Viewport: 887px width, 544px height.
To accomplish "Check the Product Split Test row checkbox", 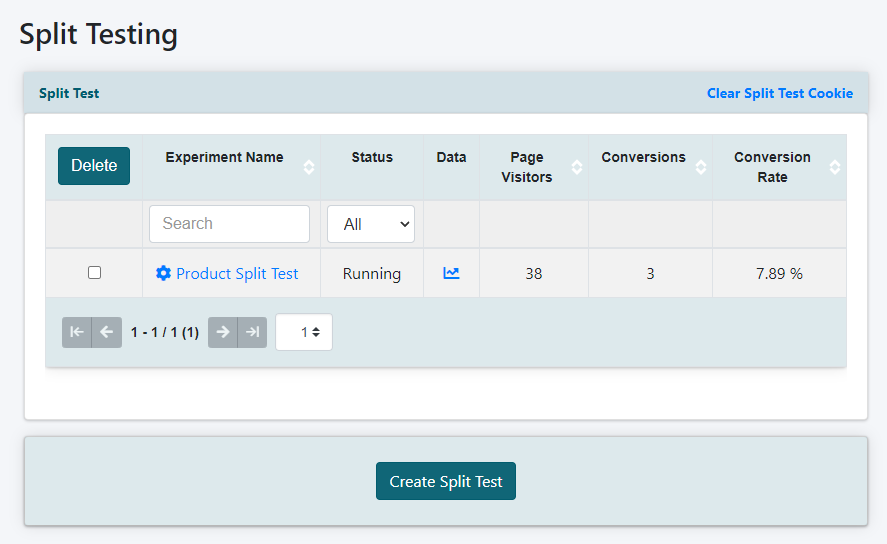I will (95, 272).
